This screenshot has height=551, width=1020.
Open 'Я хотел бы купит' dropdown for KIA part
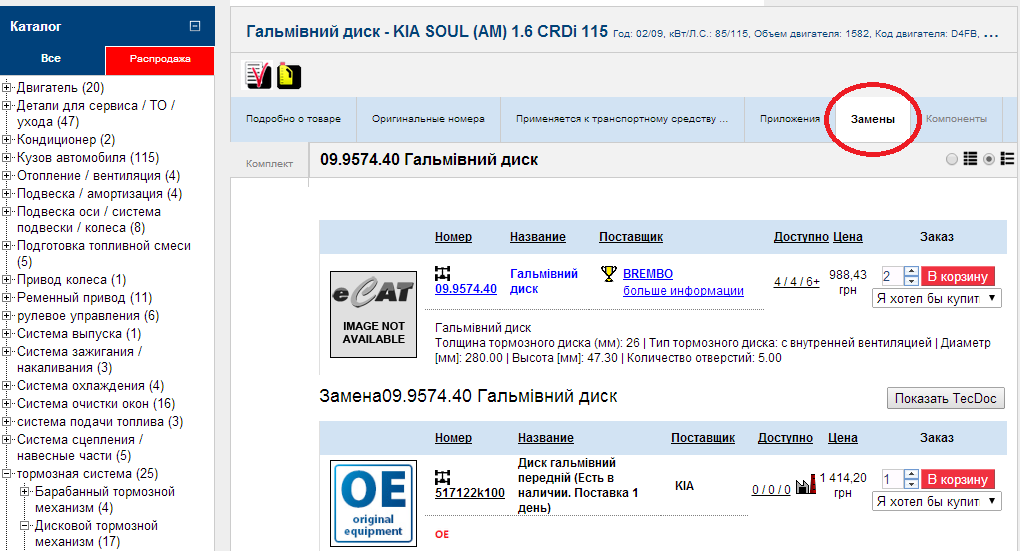pos(937,501)
